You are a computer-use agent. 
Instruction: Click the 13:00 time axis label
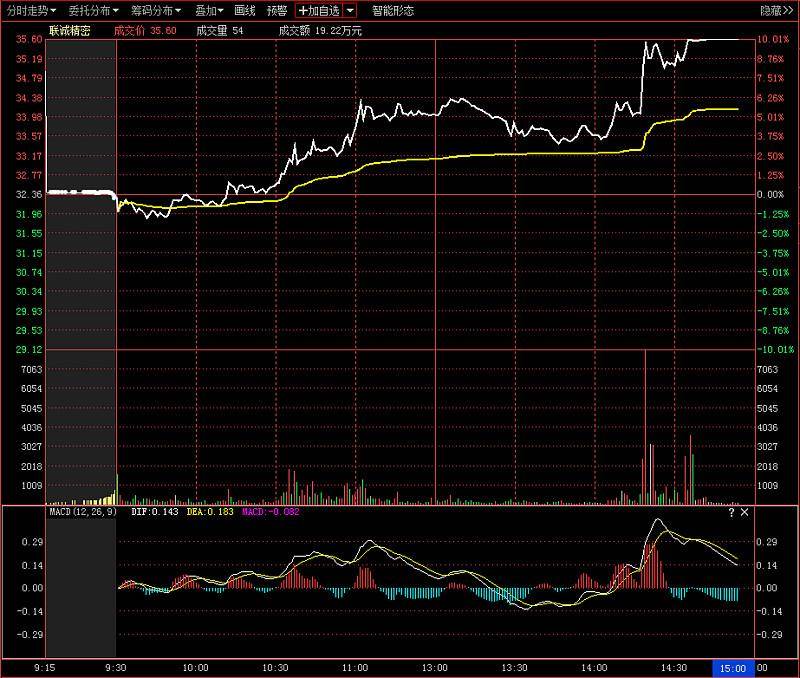point(434,668)
